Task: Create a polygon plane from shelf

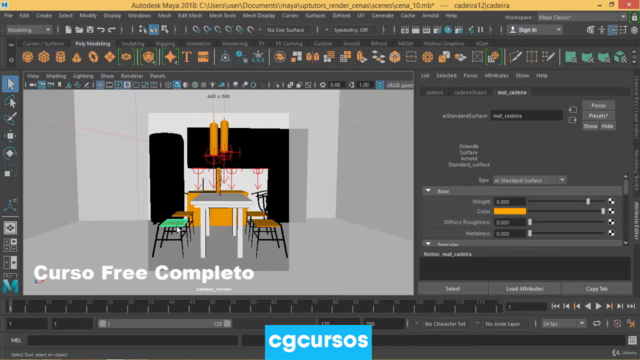Action: [x=109, y=57]
